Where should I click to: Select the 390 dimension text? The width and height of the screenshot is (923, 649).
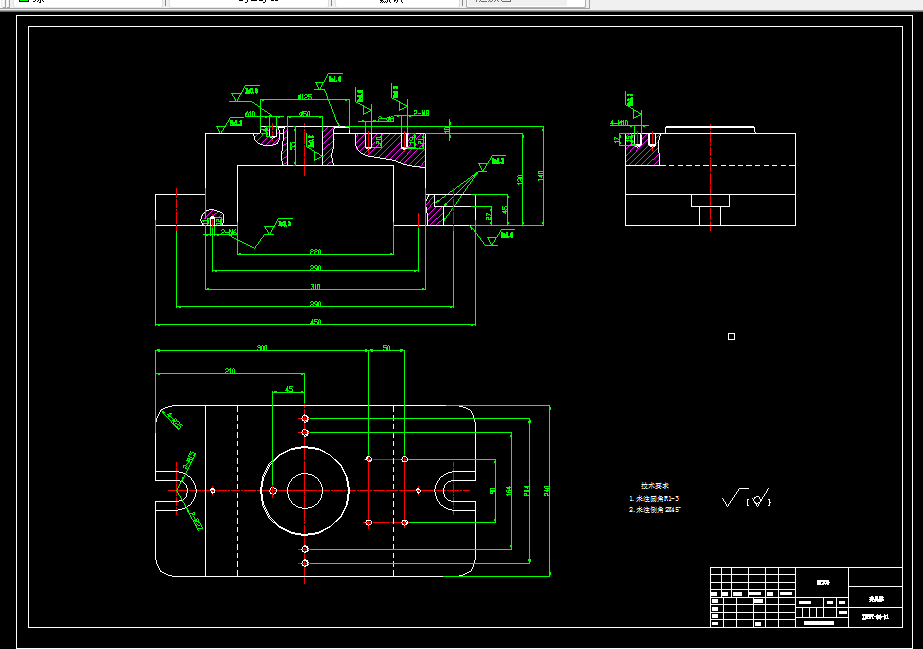coord(316,304)
